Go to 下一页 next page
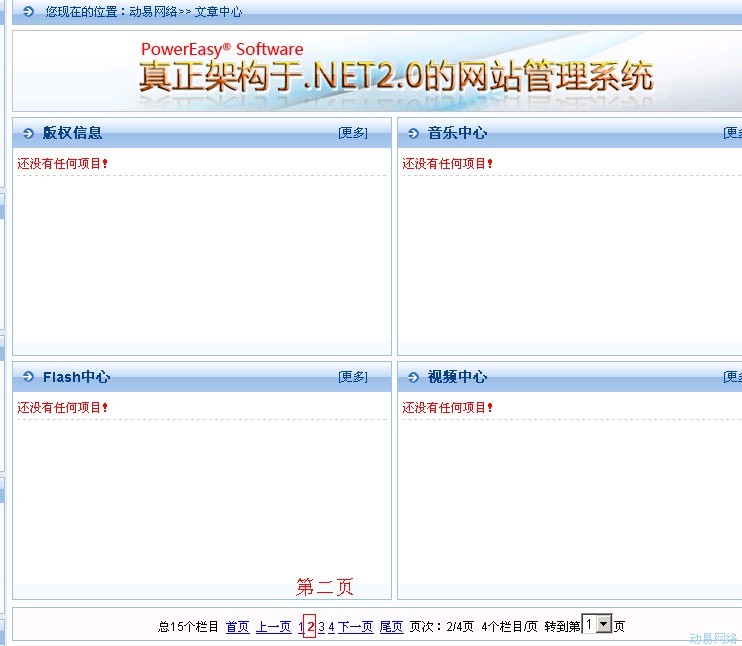 click(355, 627)
